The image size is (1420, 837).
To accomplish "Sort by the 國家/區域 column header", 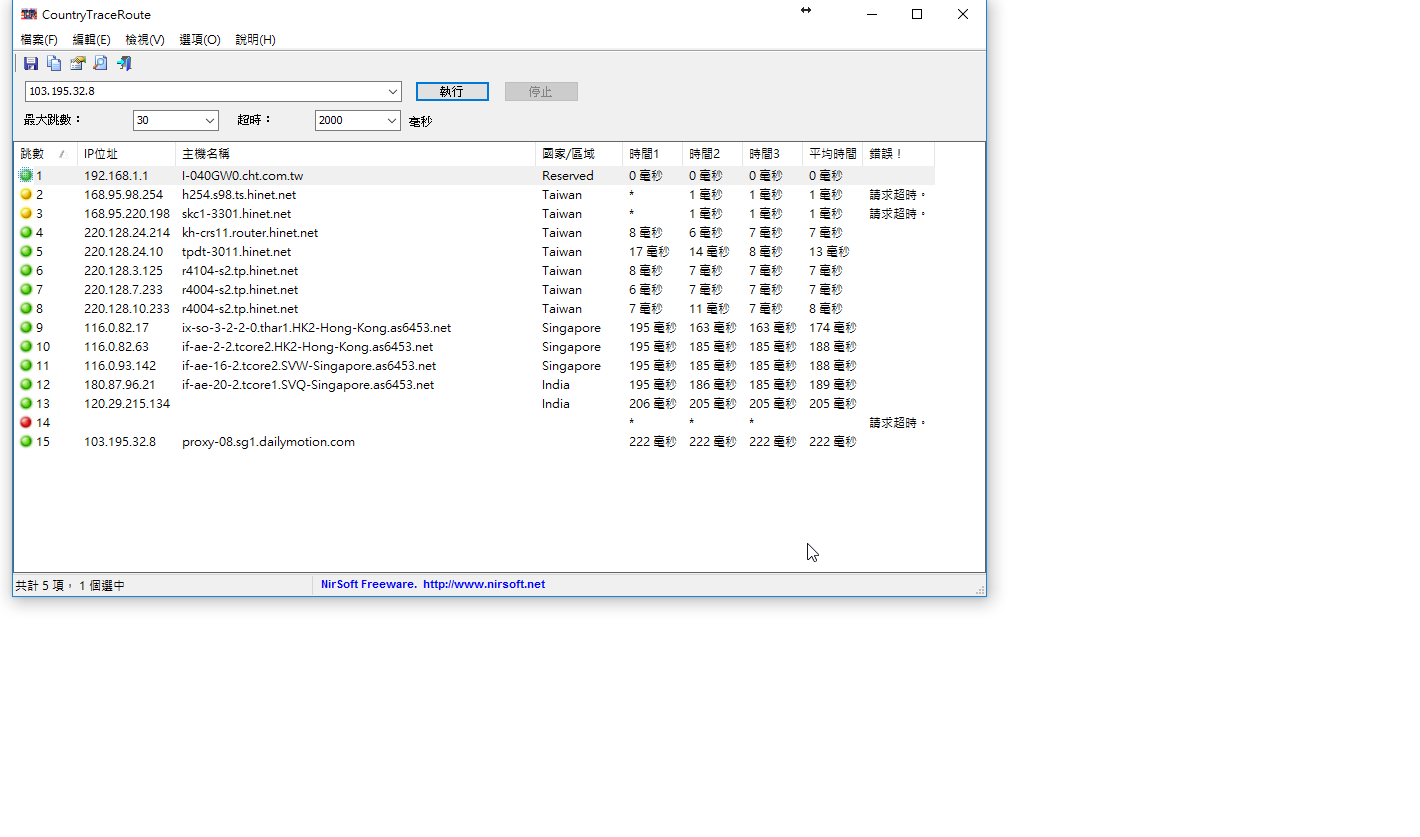I will coord(579,154).
